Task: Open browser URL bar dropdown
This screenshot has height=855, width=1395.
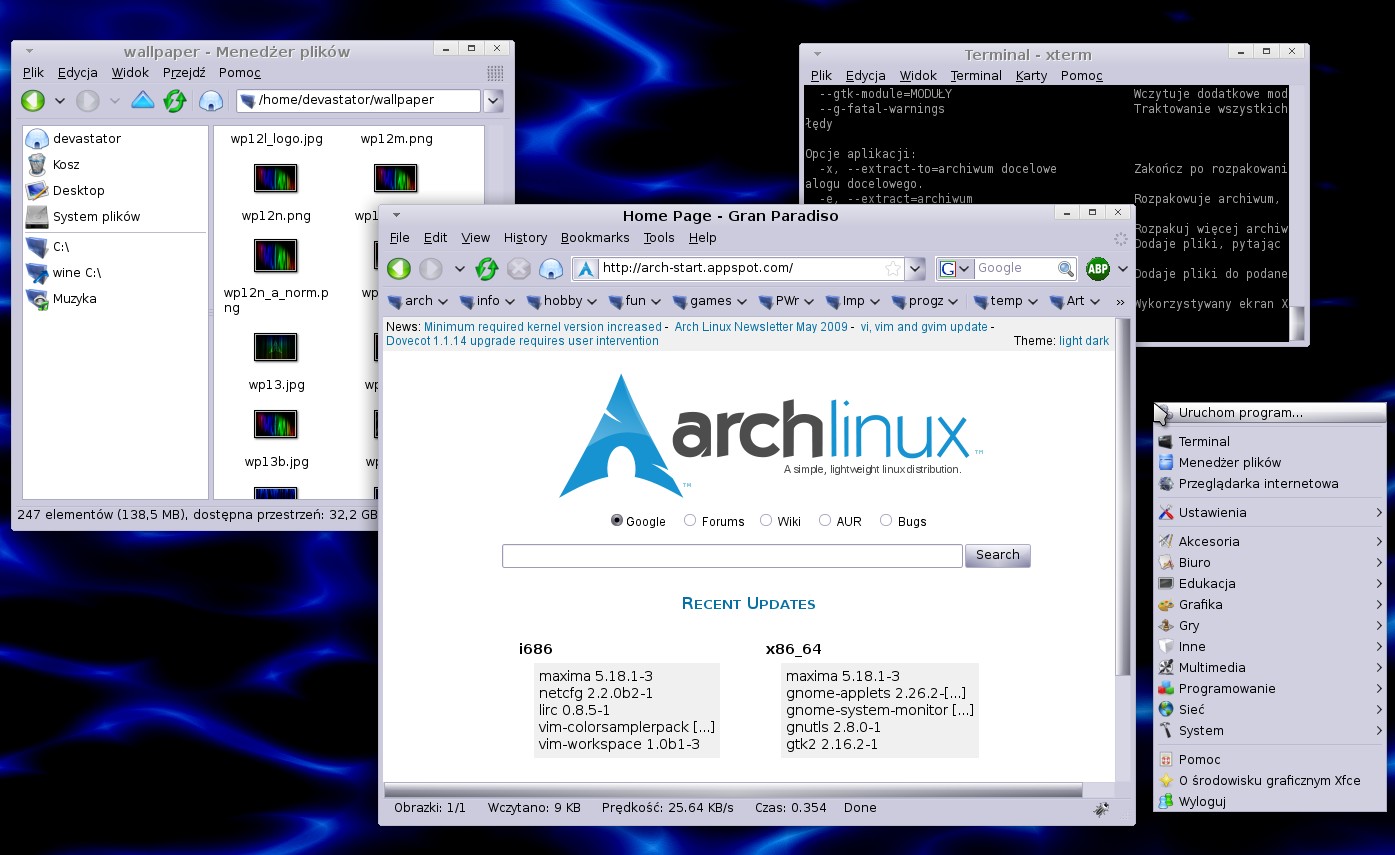Action: click(x=915, y=268)
